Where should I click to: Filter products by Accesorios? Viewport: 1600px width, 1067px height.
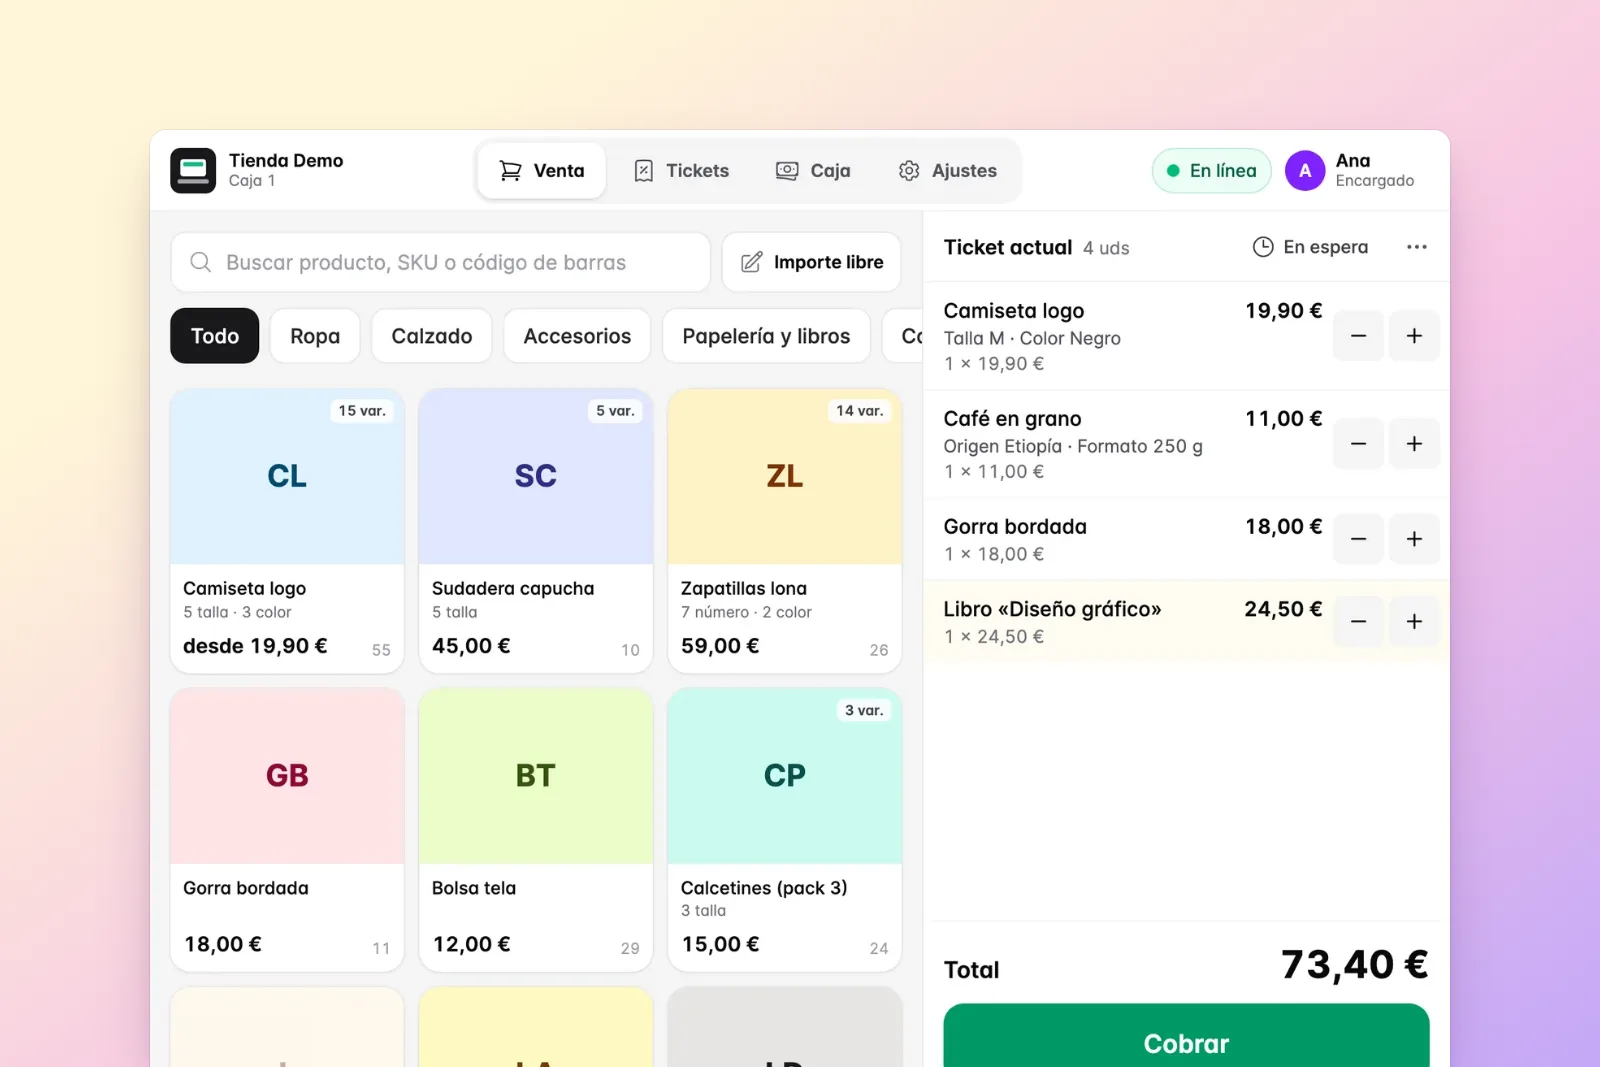(577, 336)
